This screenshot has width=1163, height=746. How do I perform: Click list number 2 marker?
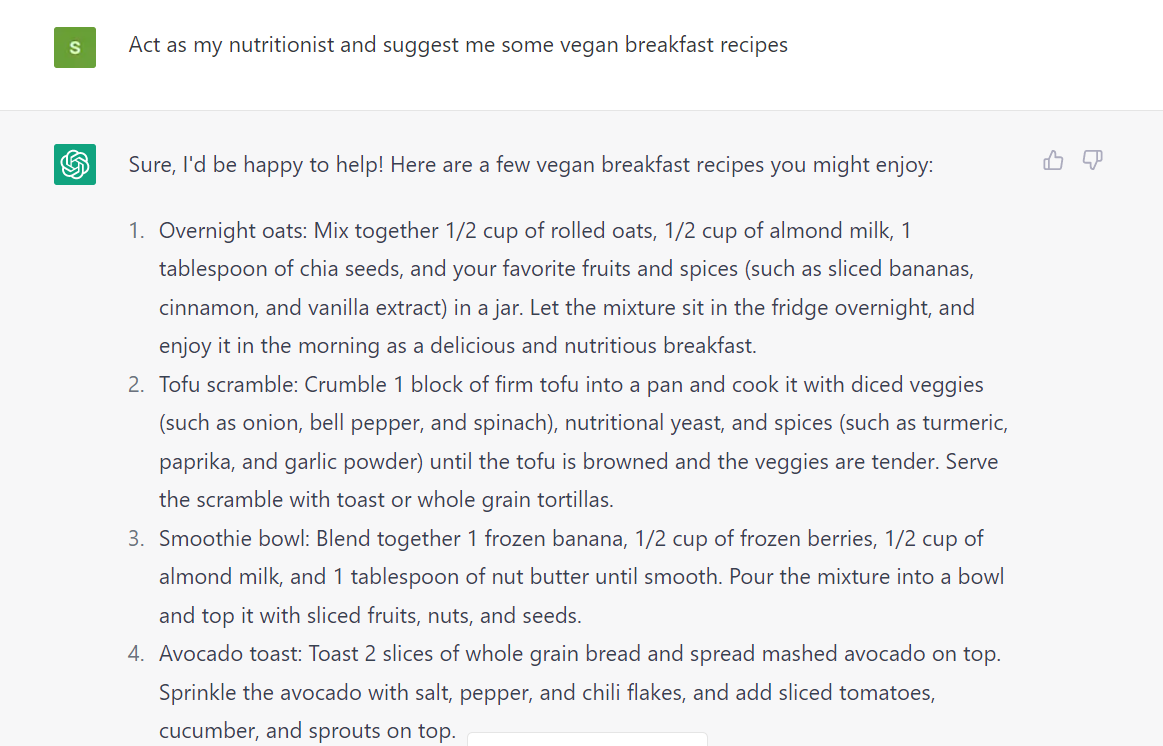pos(136,385)
